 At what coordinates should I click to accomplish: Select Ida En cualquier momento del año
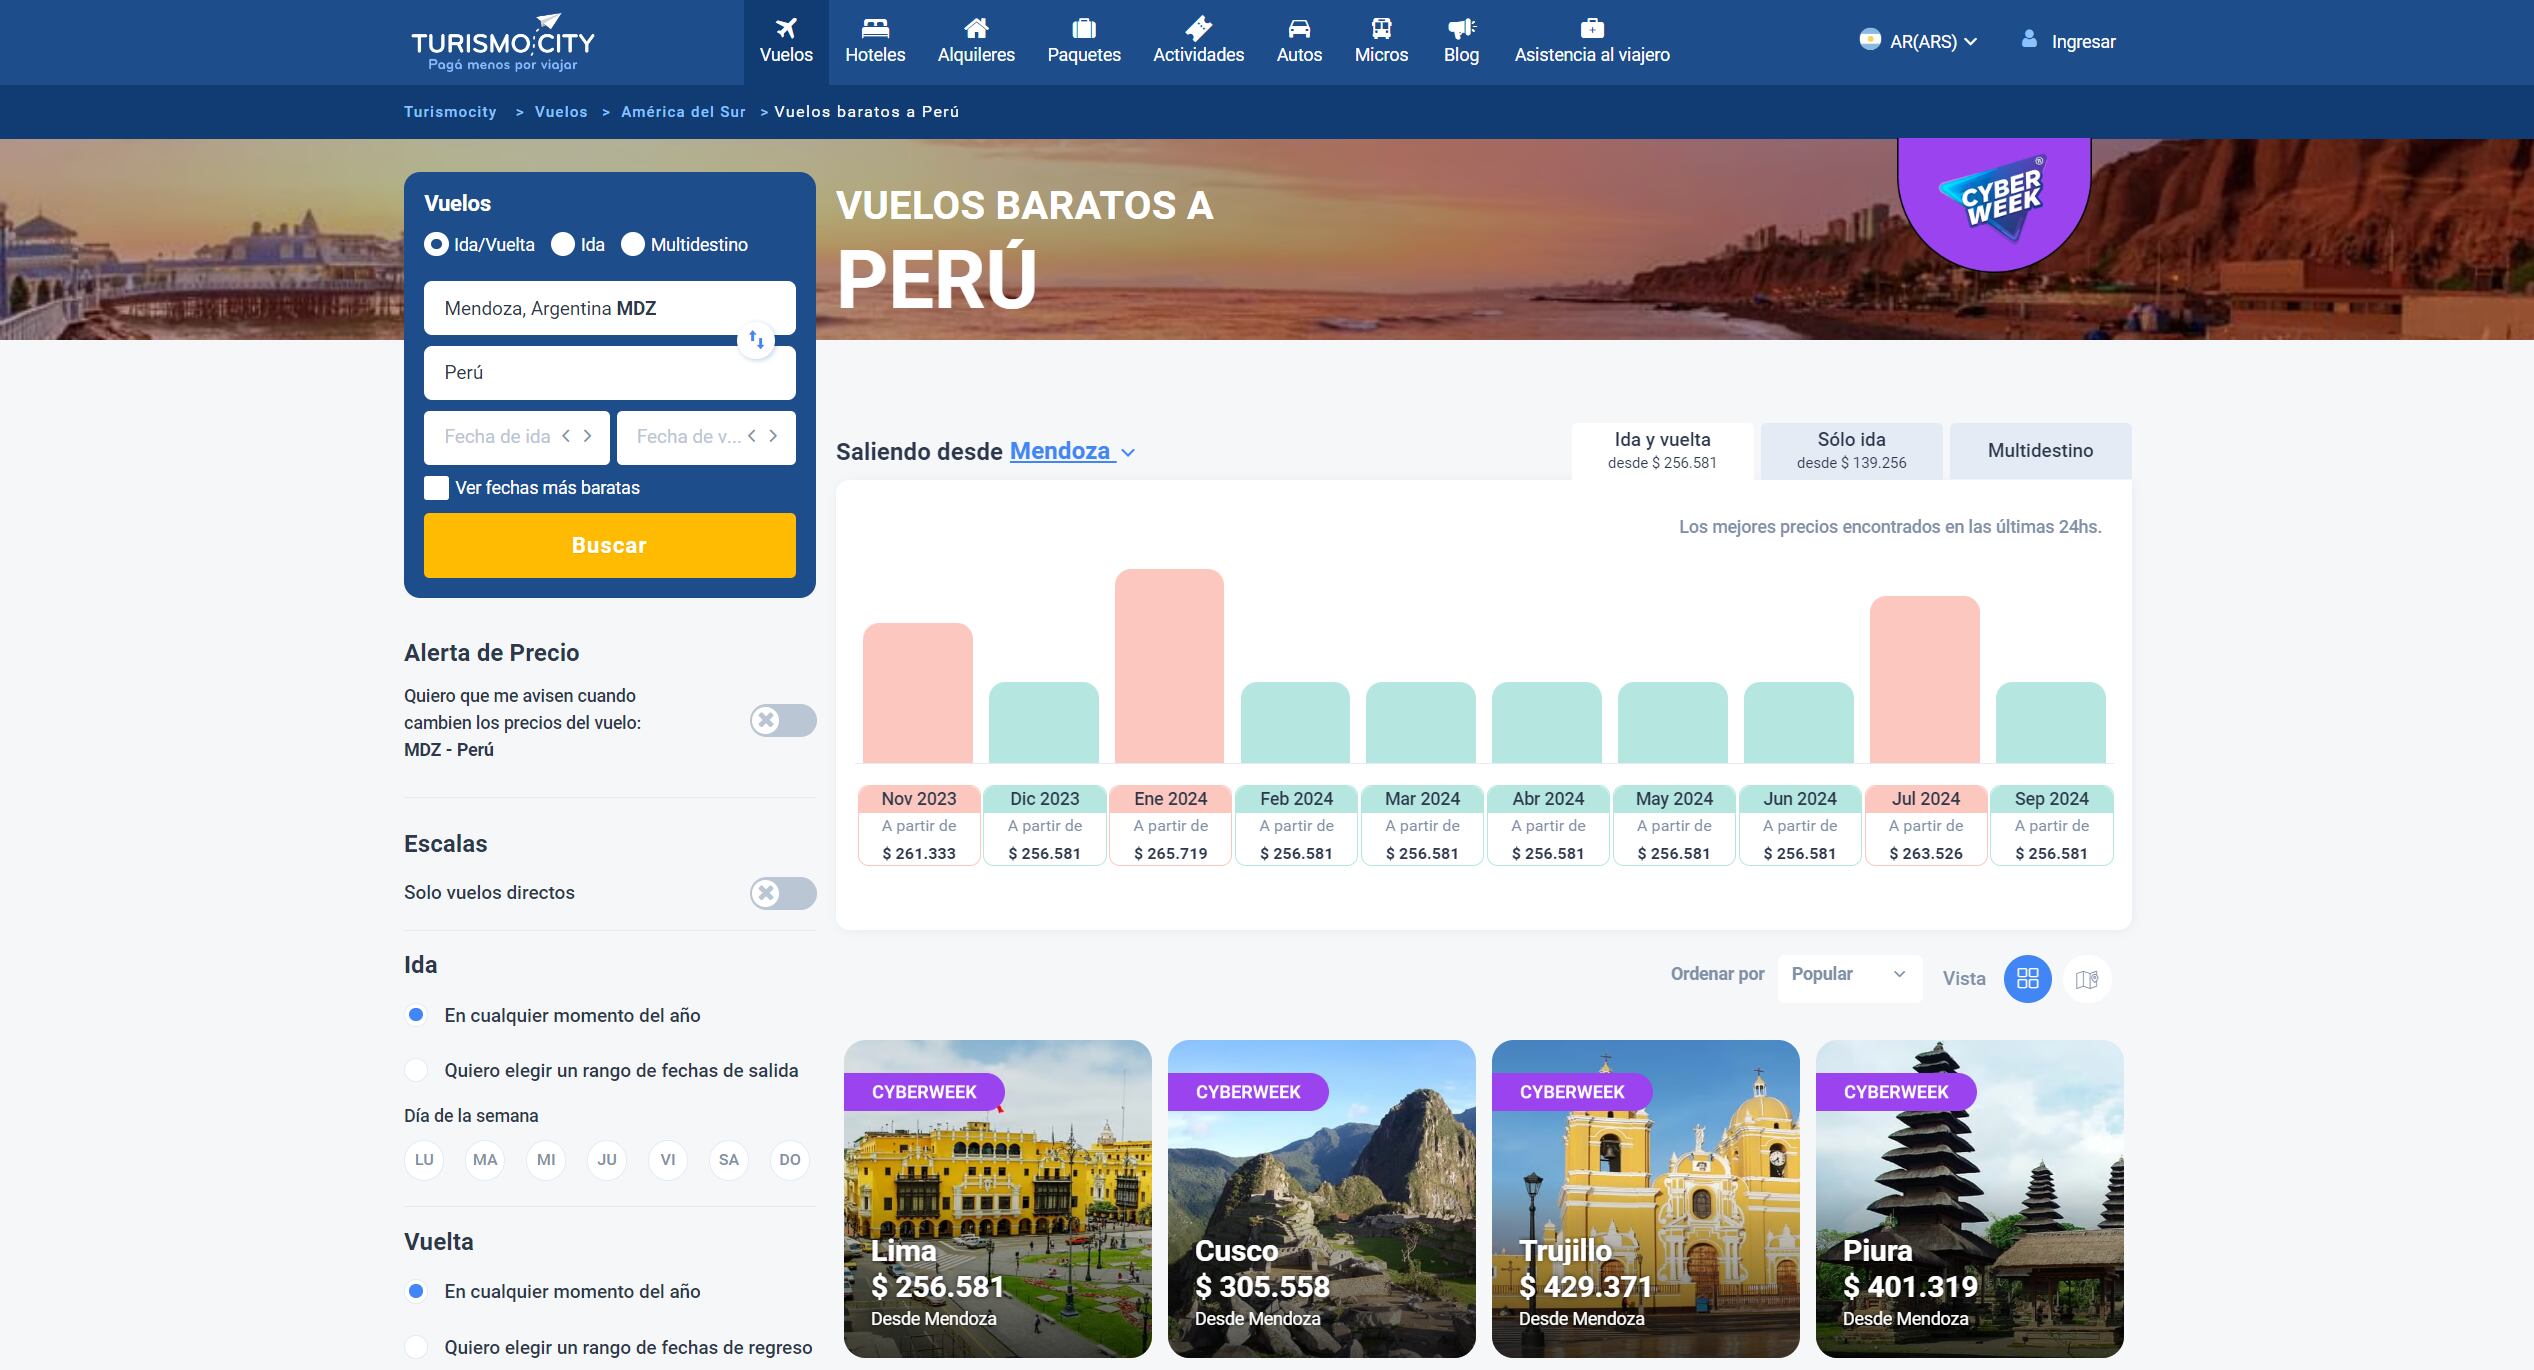point(416,1015)
